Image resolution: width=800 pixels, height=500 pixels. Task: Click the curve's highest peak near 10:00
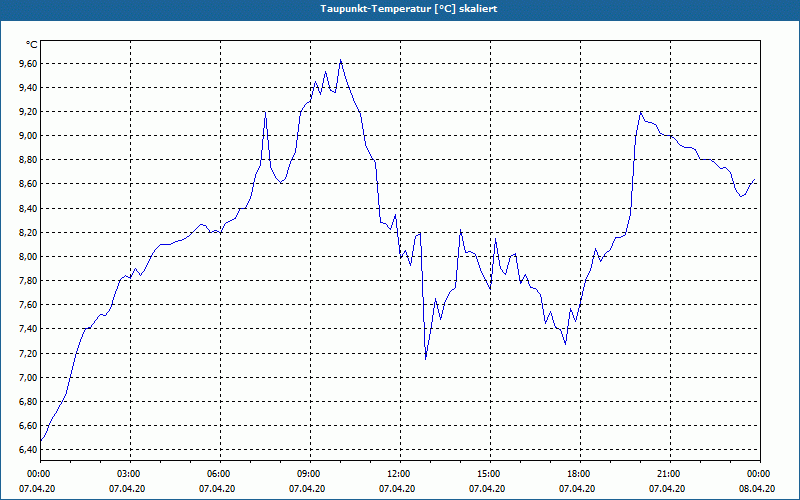[340, 60]
